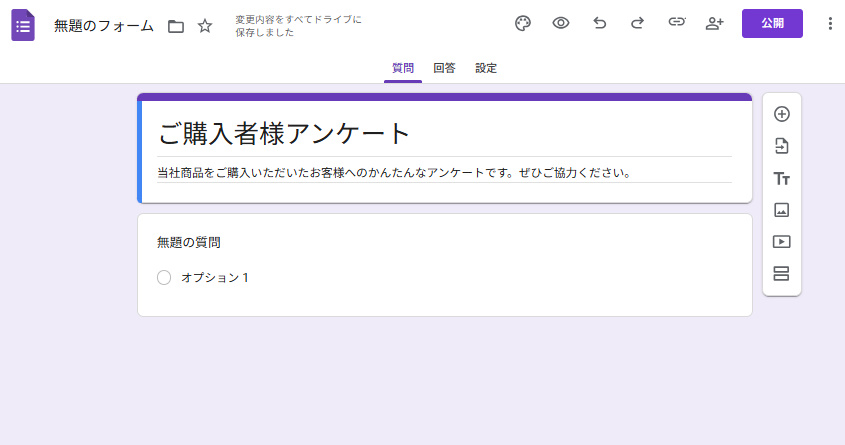Switch to the 回答 tab
845x445 pixels.
444,68
